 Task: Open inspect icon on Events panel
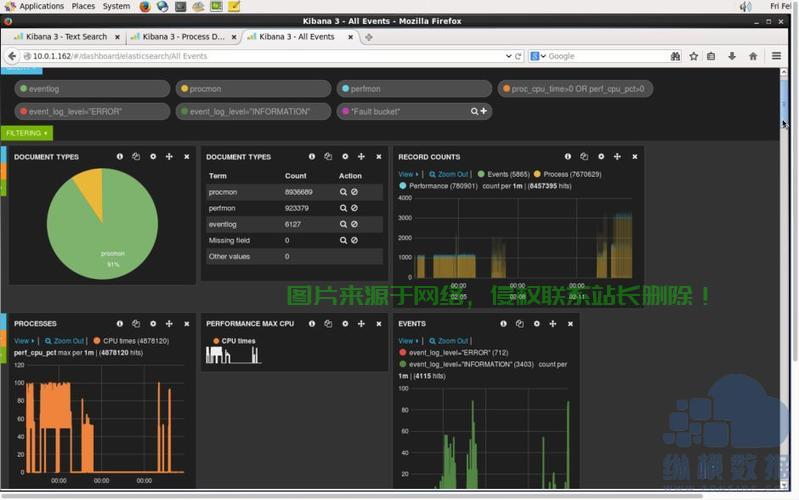point(520,324)
